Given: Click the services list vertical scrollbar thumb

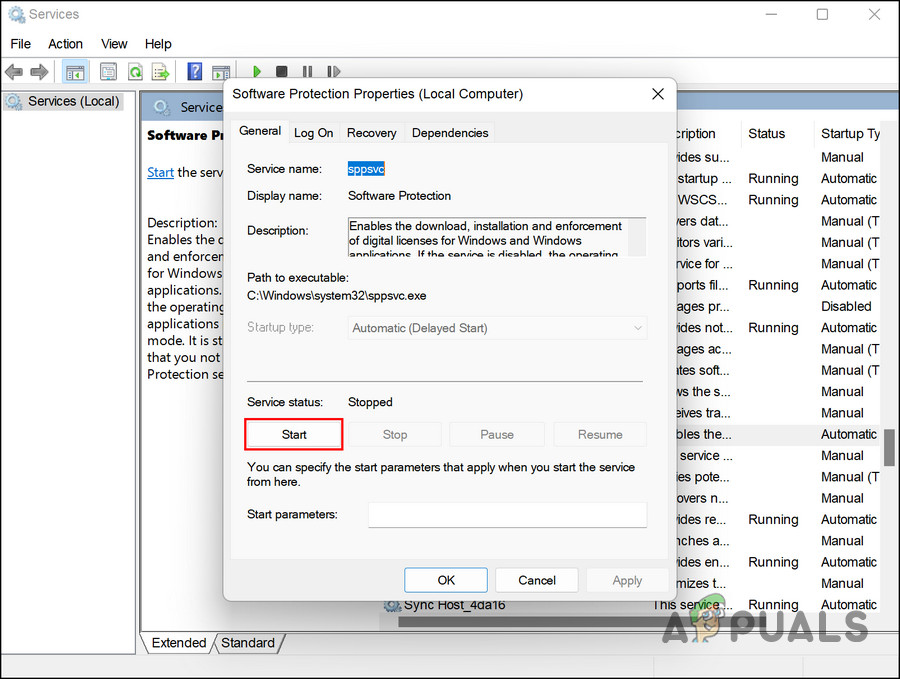Looking at the screenshot, I should [x=889, y=447].
